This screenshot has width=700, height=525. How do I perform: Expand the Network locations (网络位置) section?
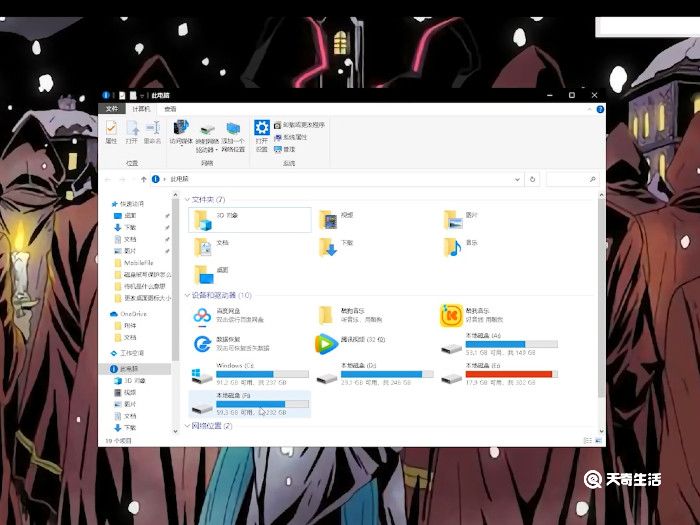(x=187, y=426)
